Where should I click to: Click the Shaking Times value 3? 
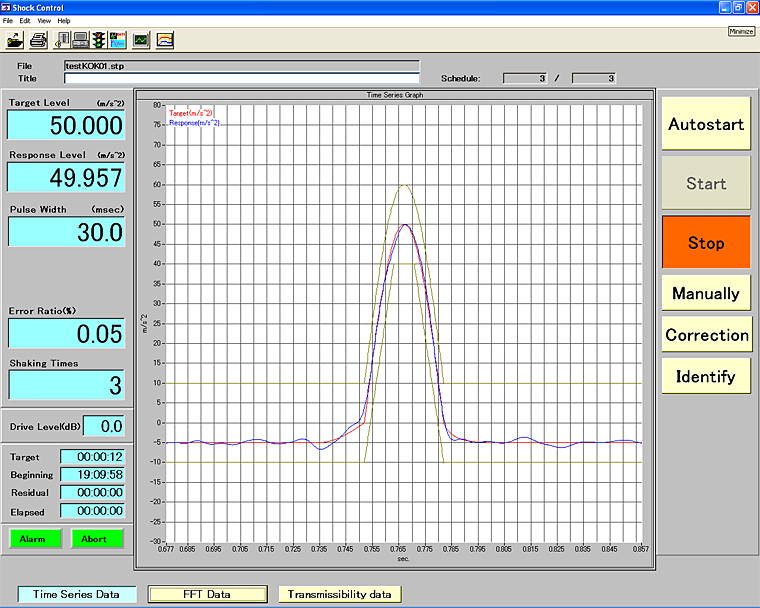tap(66, 385)
